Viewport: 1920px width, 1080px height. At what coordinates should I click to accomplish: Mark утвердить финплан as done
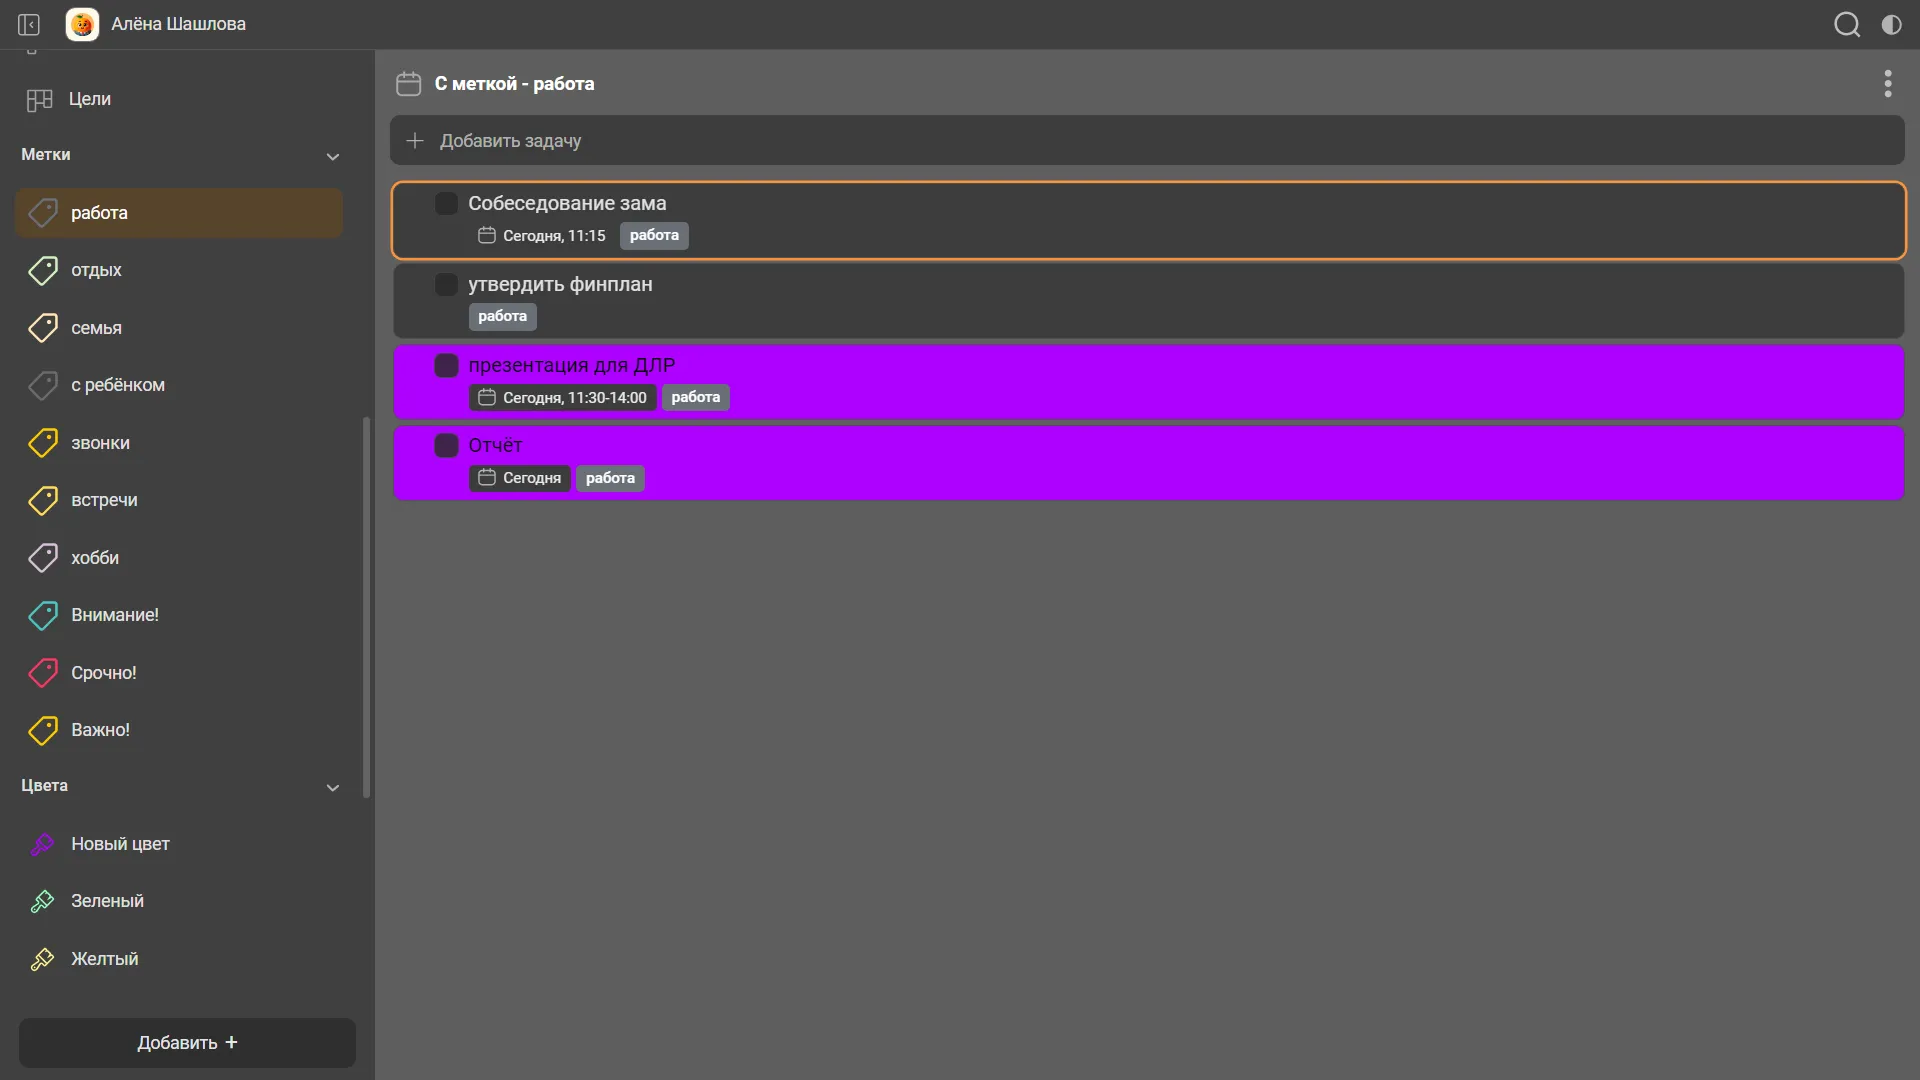pyautogui.click(x=446, y=285)
